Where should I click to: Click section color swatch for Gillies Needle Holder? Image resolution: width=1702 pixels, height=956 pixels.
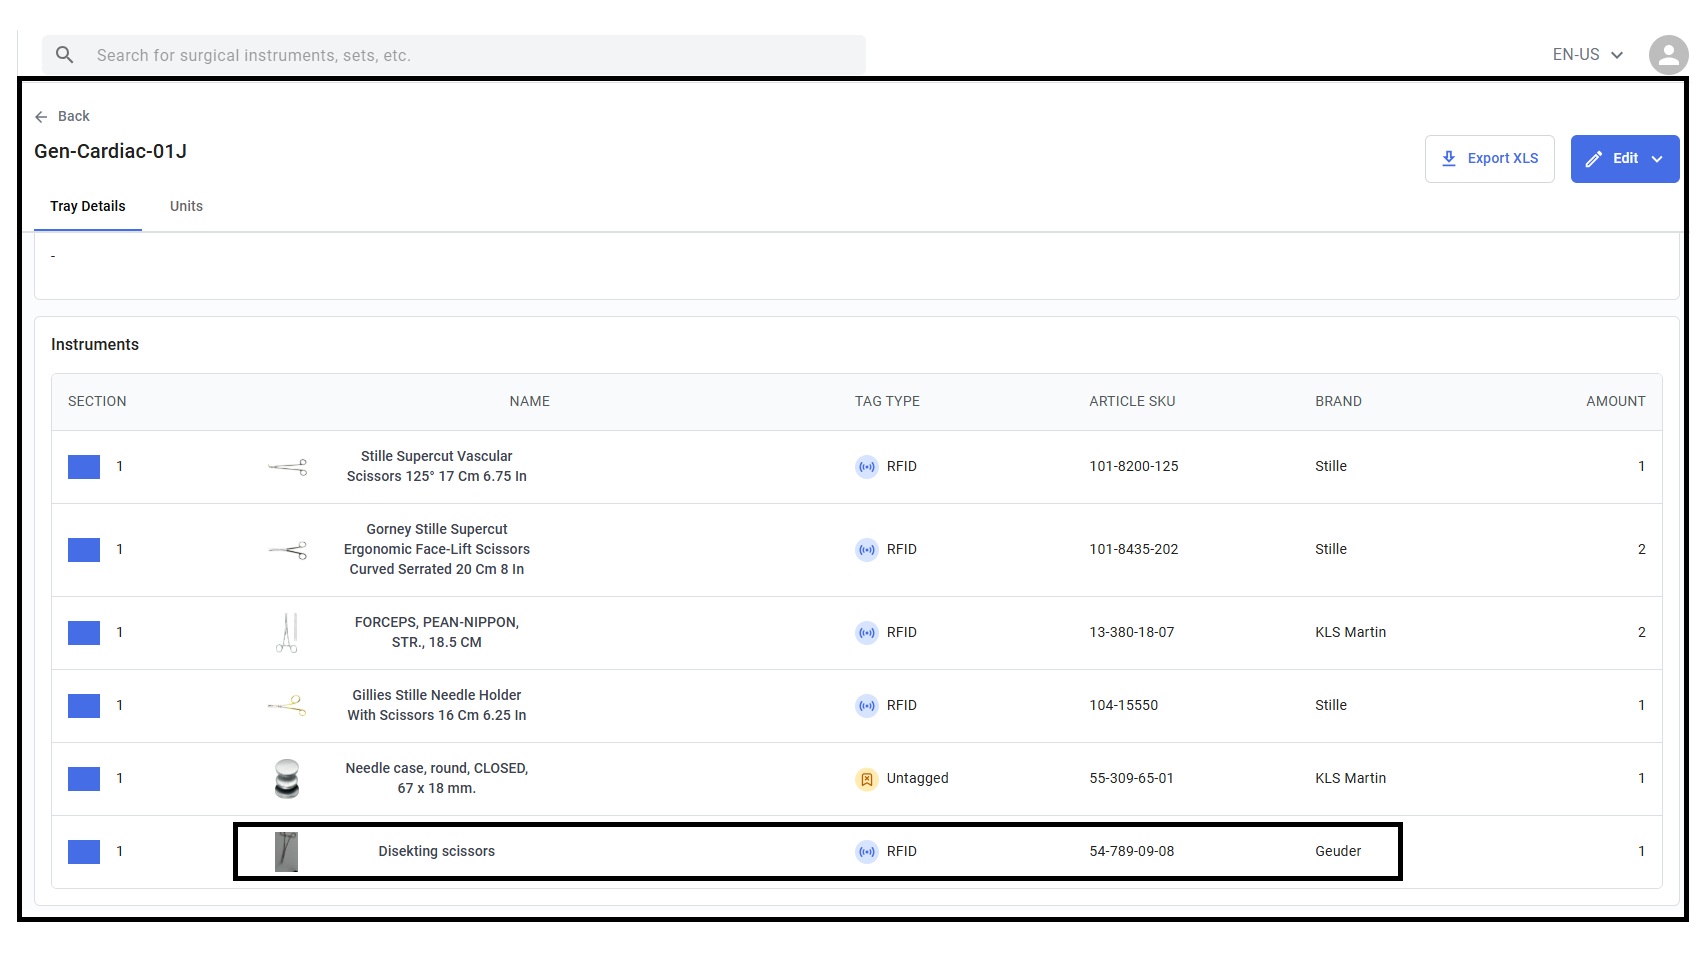(x=84, y=706)
